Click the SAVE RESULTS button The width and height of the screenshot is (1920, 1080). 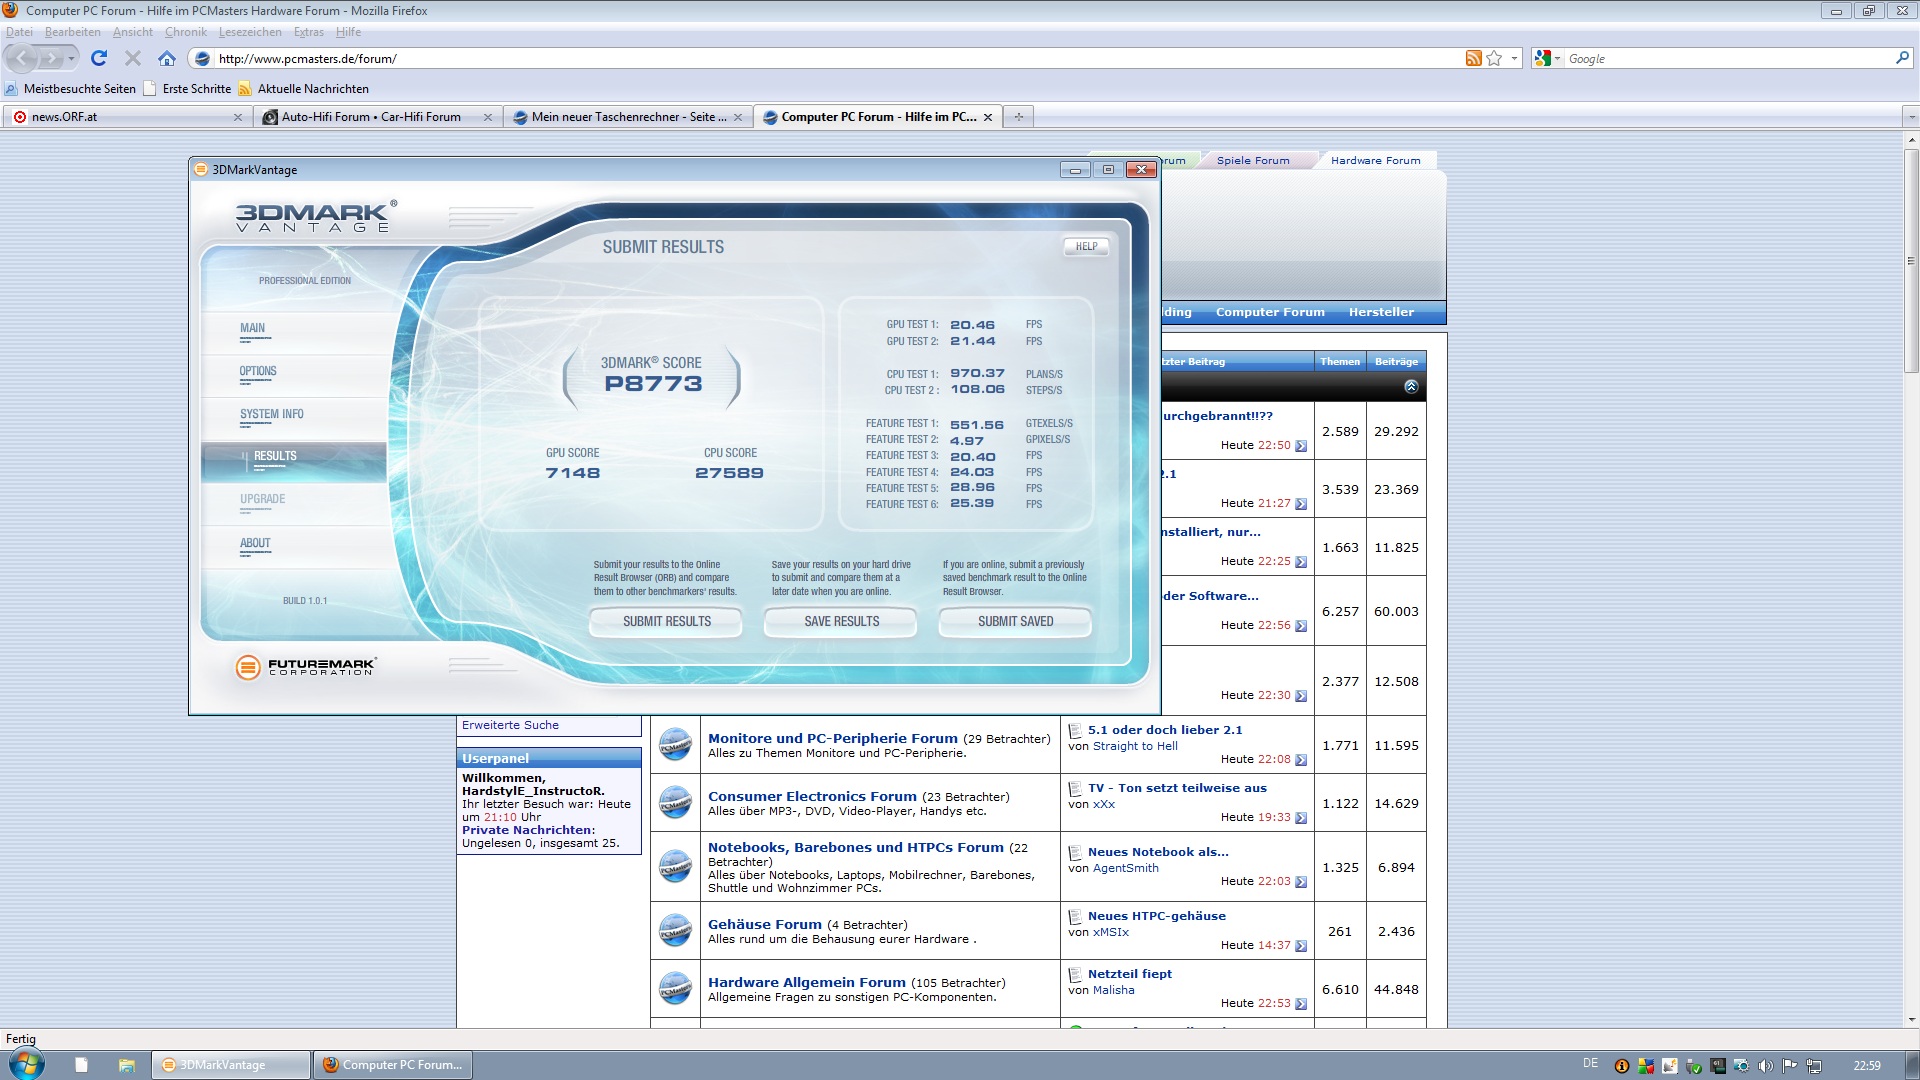point(841,621)
